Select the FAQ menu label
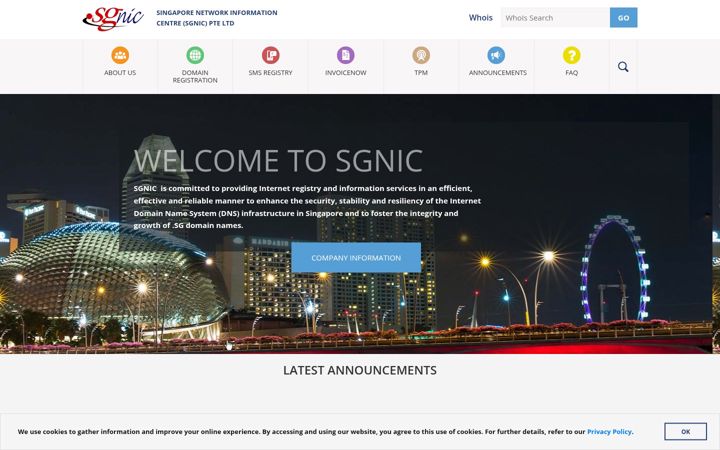 pos(572,73)
